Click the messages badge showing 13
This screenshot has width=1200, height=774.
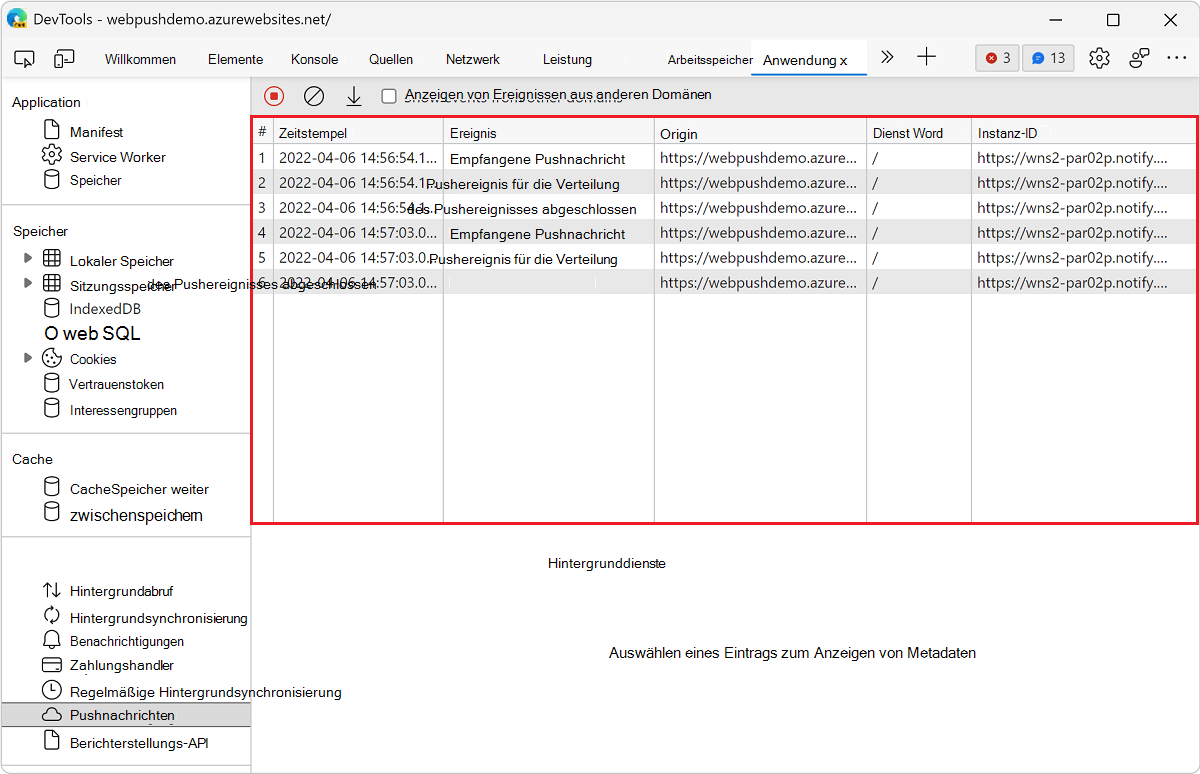click(x=1048, y=58)
